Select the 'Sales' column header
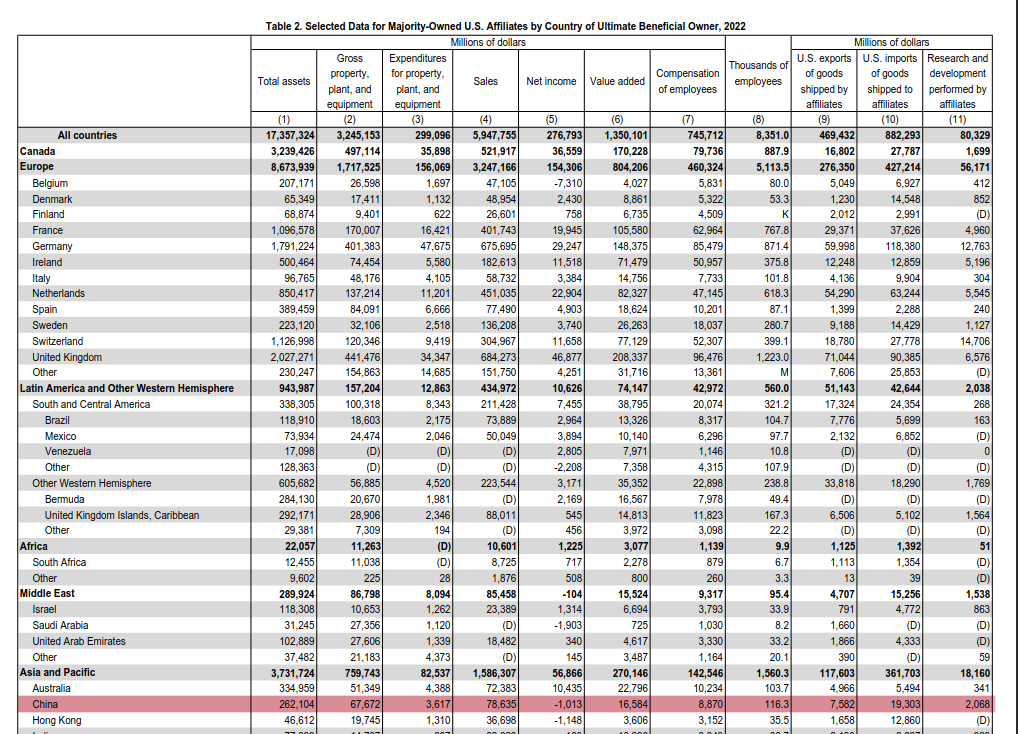The width and height of the screenshot is (1018, 734). [486, 81]
